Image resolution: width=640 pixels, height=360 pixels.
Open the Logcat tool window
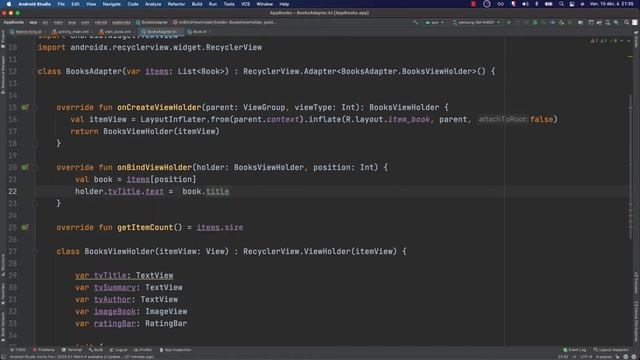[x=119, y=350]
